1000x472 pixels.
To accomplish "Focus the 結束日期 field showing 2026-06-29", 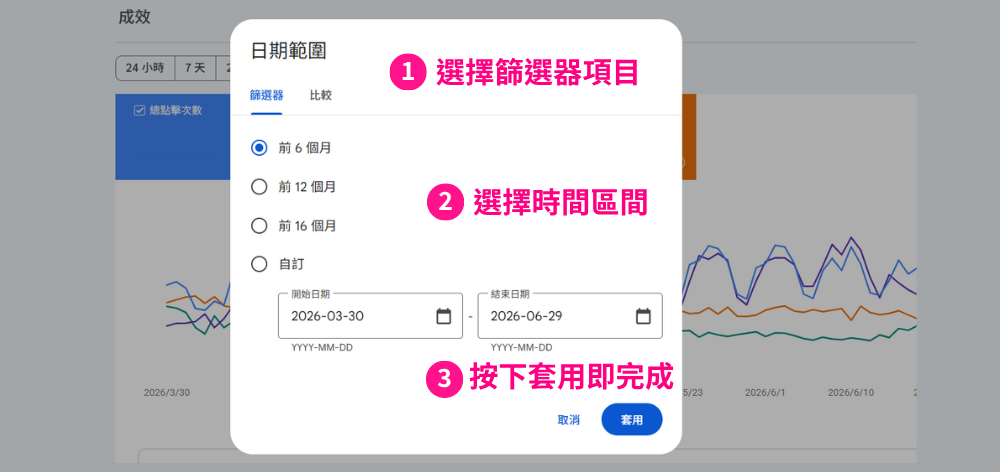I will tap(570, 316).
